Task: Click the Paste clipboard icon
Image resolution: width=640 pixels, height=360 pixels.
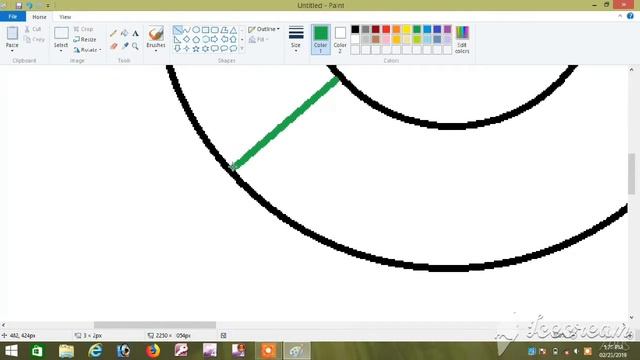Action: (12, 33)
